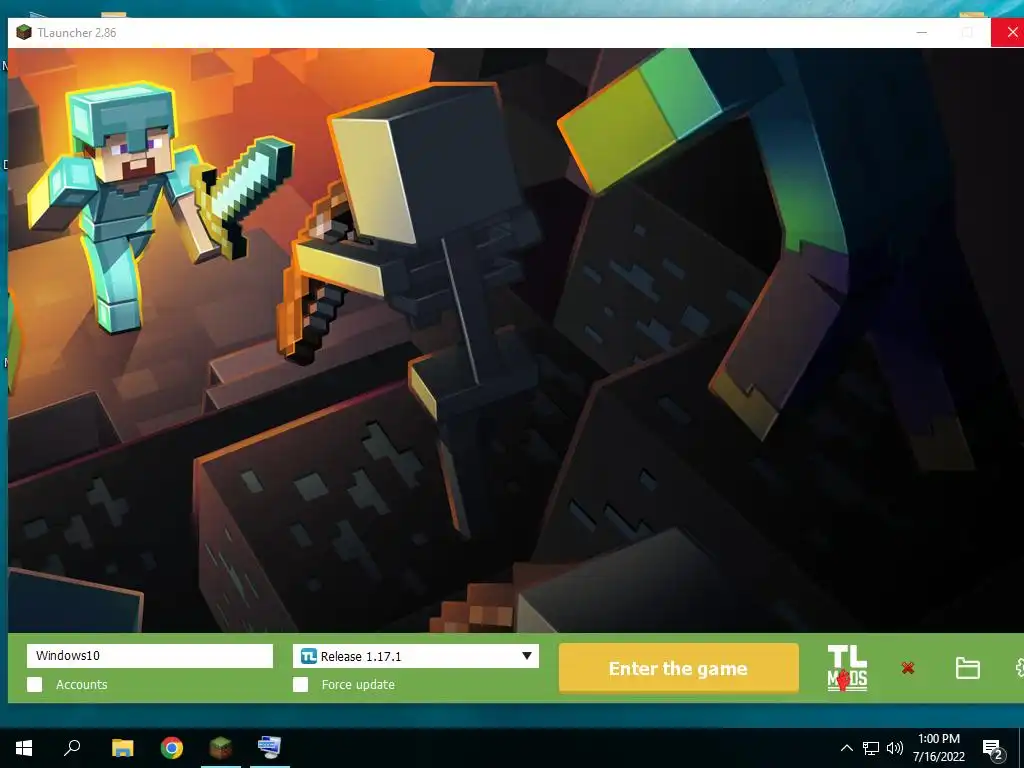Screen dimensions: 1024x768
Task: Click the Enter the game button
Action: pos(679,668)
